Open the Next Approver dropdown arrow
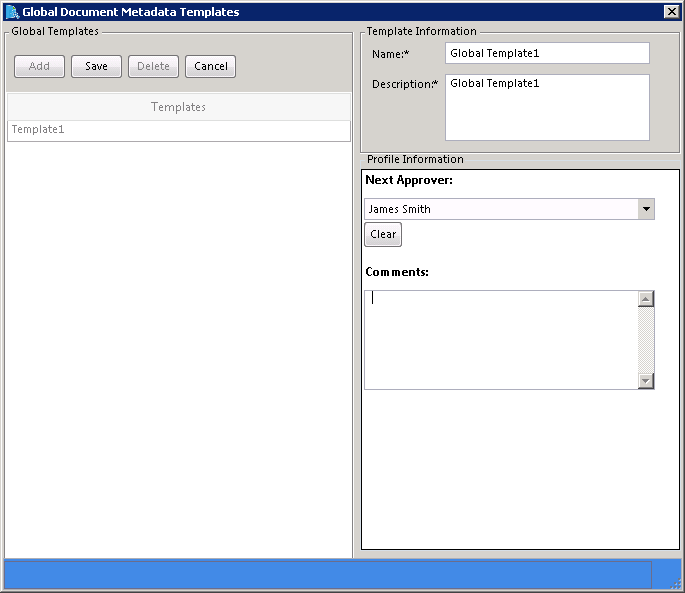This screenshot has height=593, width=685. coord(646,209)
